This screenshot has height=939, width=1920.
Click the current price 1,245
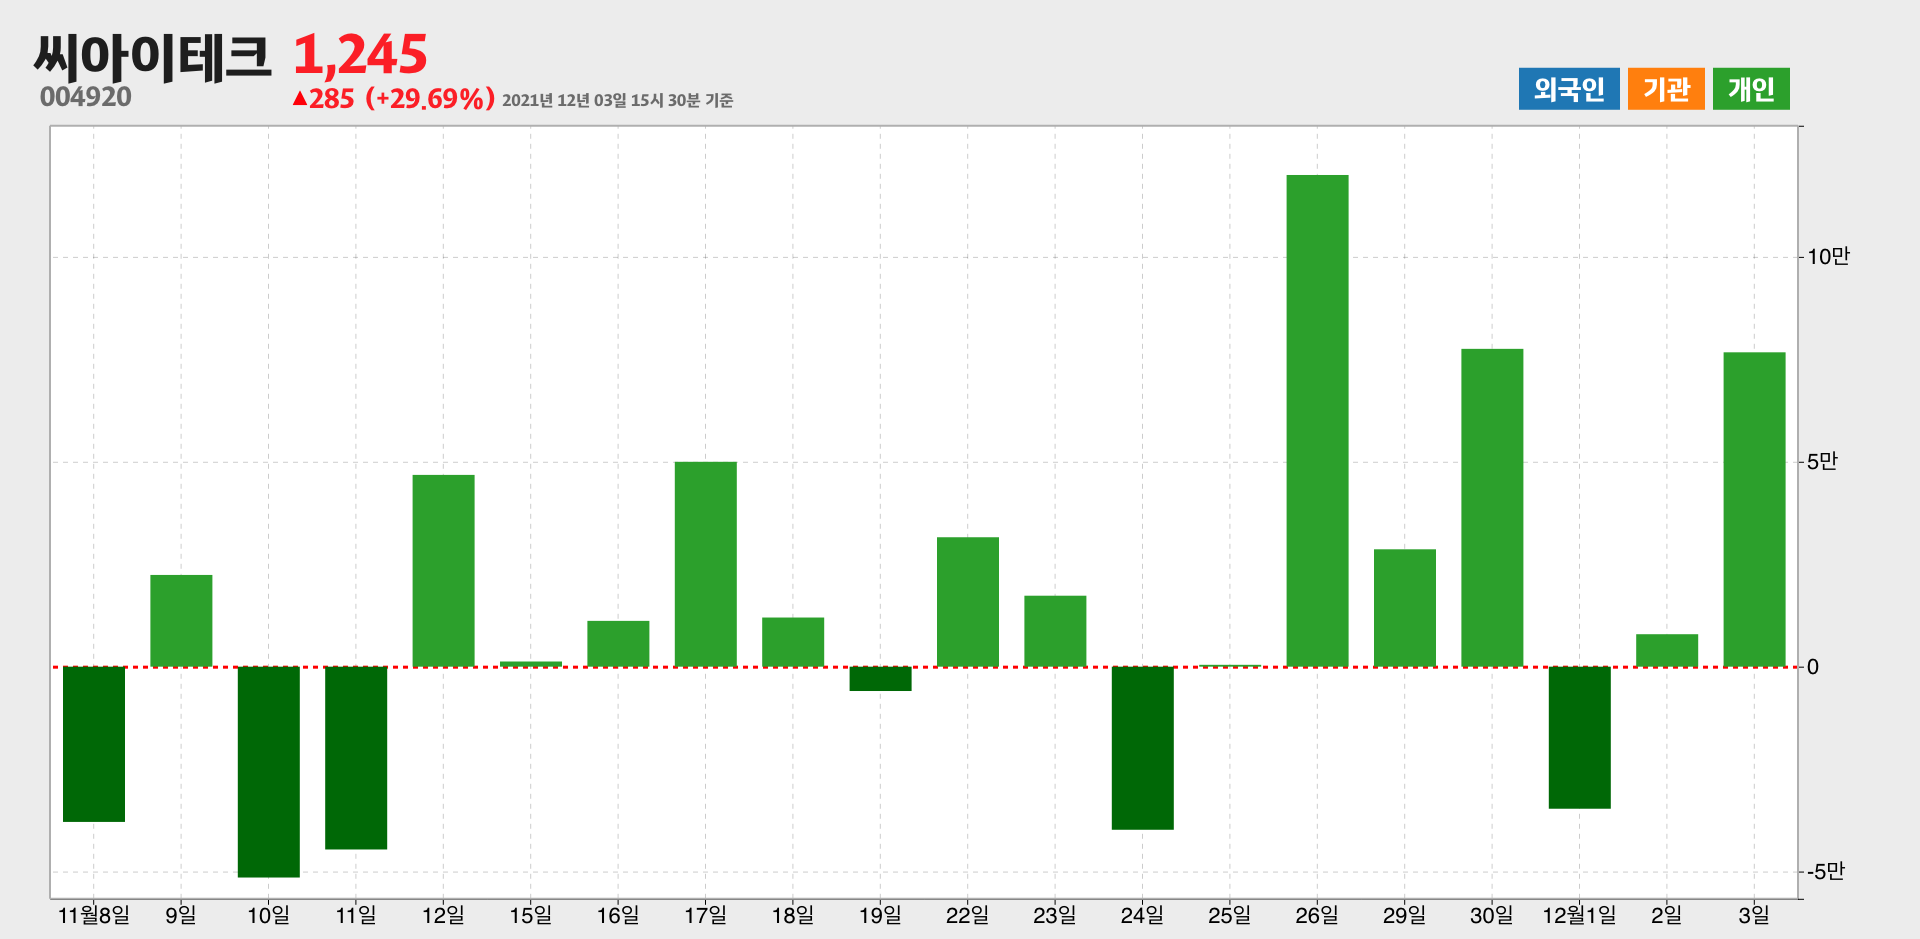(360, 54)
